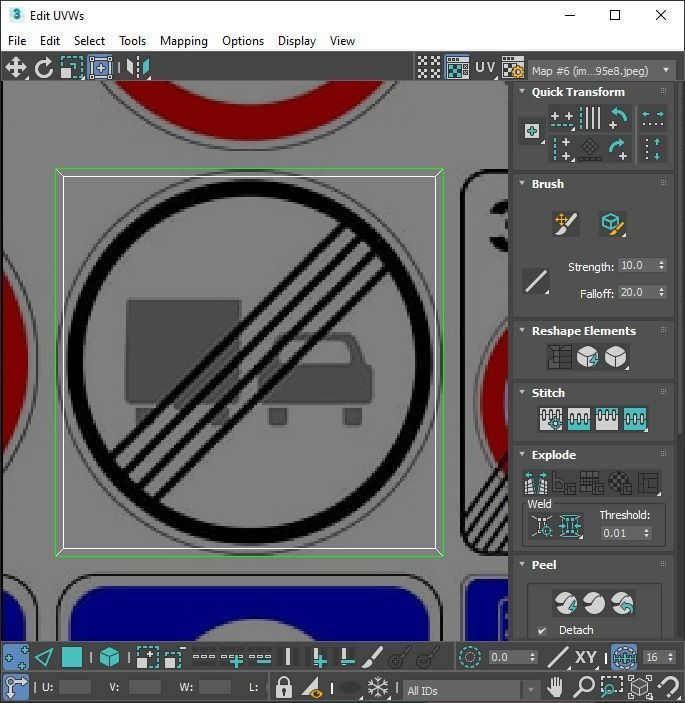
Task: Choose the Scale selected subobjects tool
Action: pos(72,68)
